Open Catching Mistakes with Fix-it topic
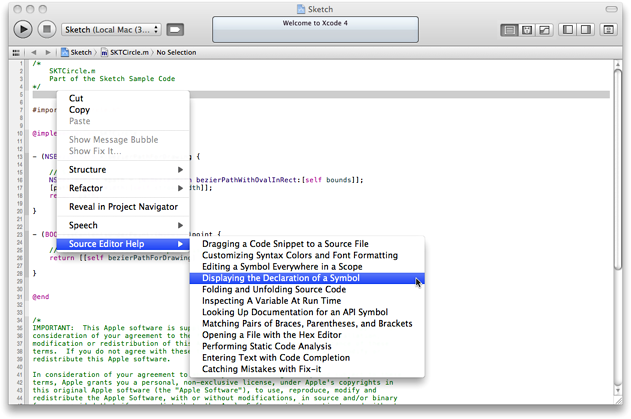631x419 pixels. tap(307, 369)
